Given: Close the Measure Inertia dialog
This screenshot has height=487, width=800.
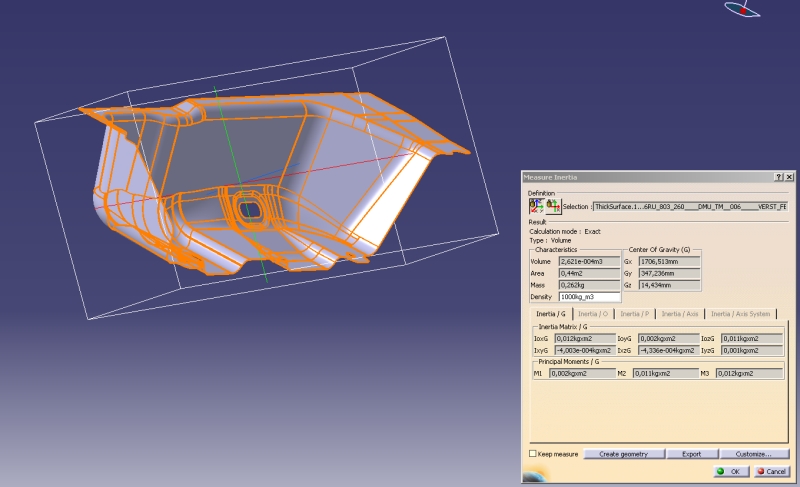Looking at the screenshot, I should tap(789, 177).
